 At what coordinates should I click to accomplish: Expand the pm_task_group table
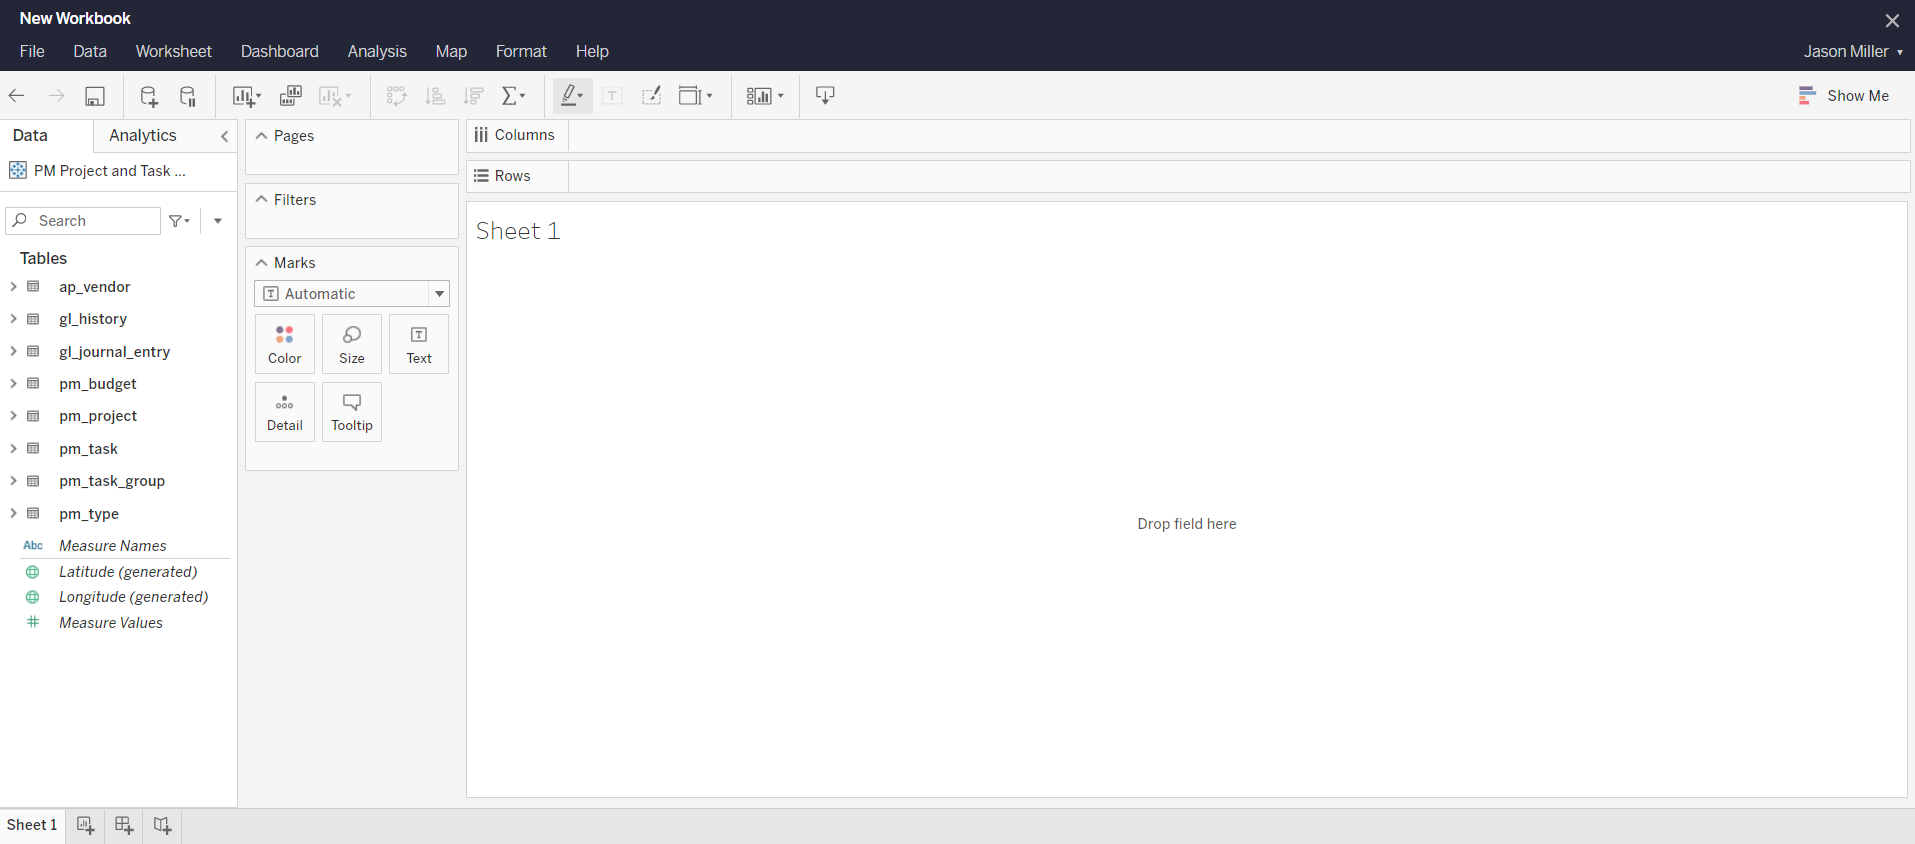pyautogui.click(x=13, y=481)
